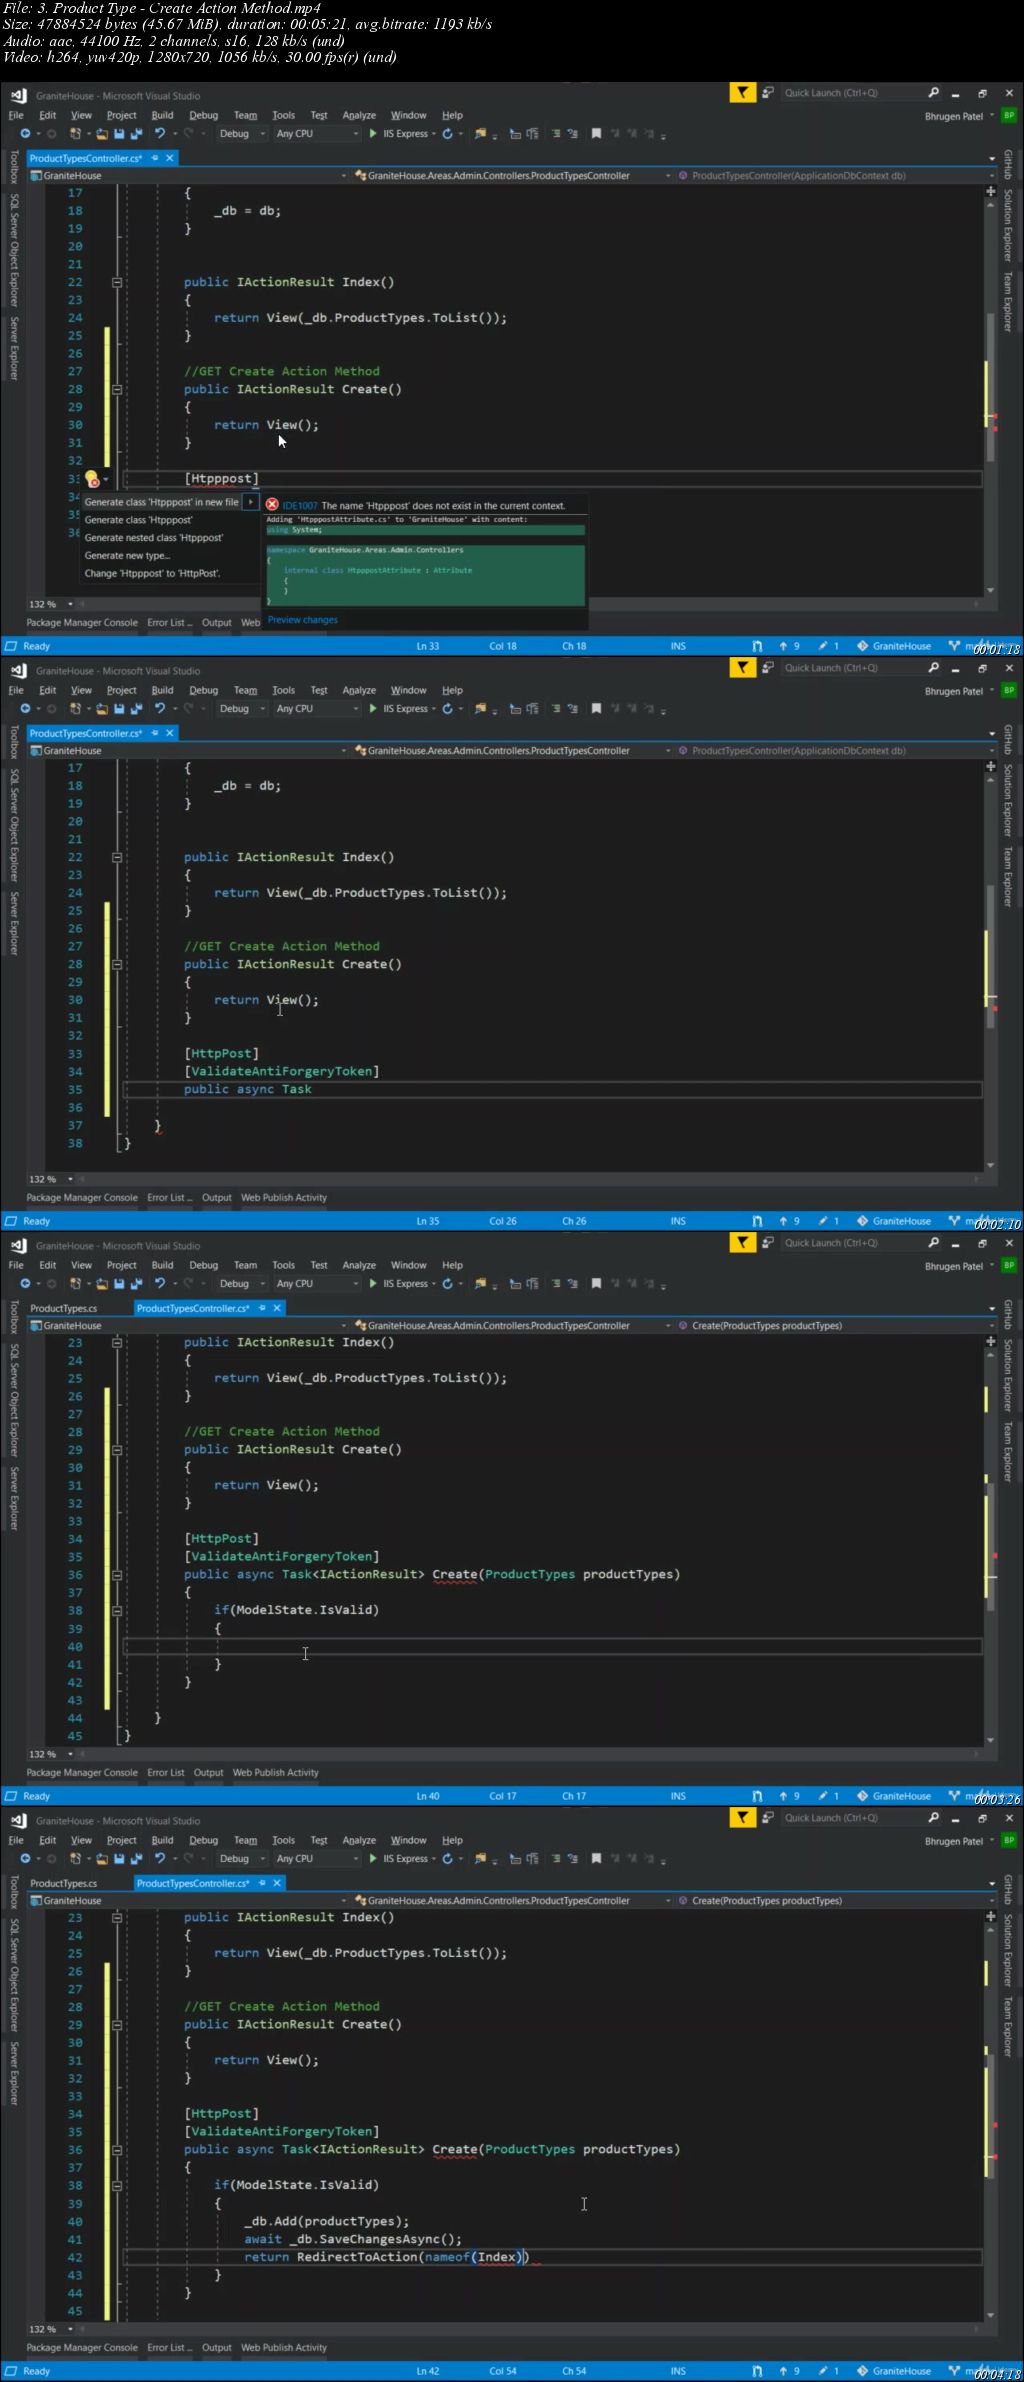Open Analyze menu in 00:01:18 frame

(359, 115)
